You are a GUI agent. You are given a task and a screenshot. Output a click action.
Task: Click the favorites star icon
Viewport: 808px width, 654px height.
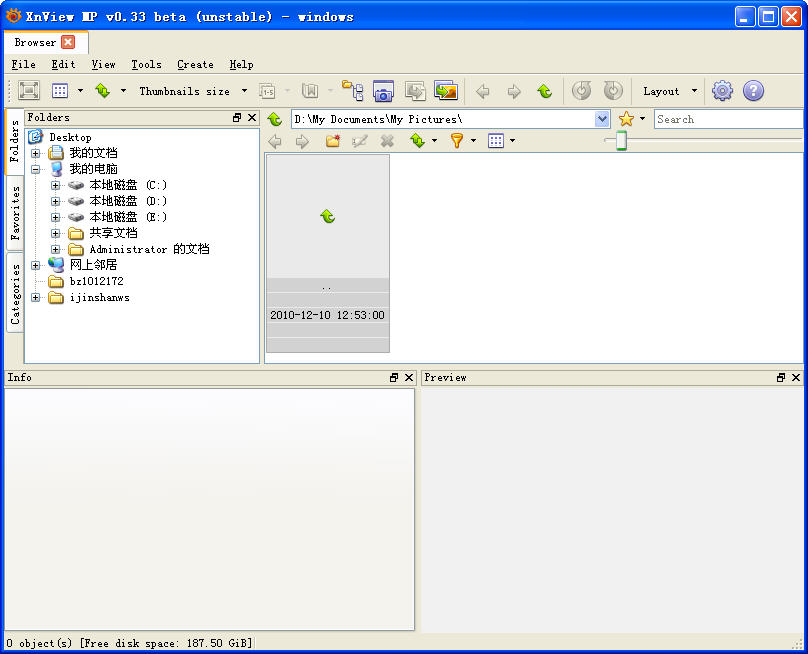coord(626,119)
